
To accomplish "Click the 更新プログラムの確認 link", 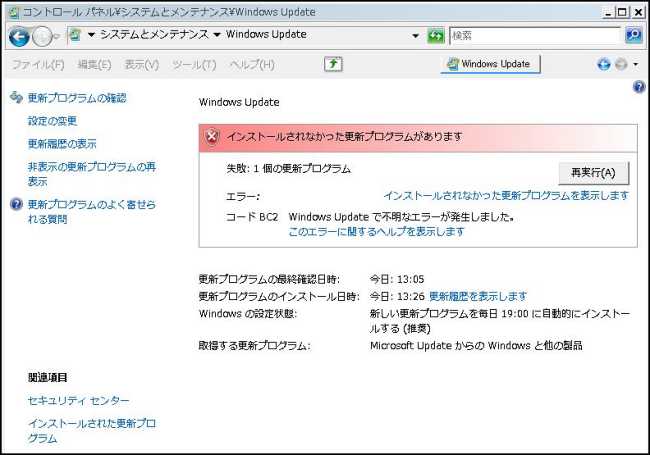I will point(77,98).
